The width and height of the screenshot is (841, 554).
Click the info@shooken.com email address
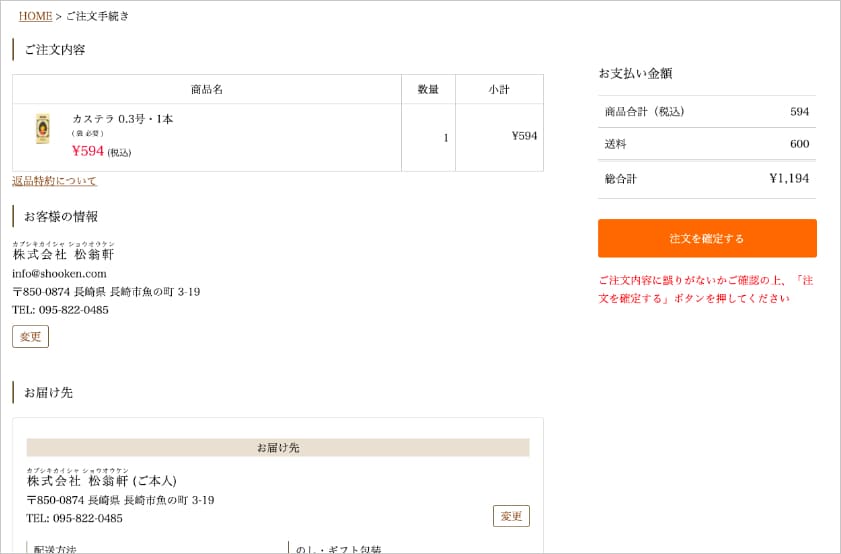60,274
